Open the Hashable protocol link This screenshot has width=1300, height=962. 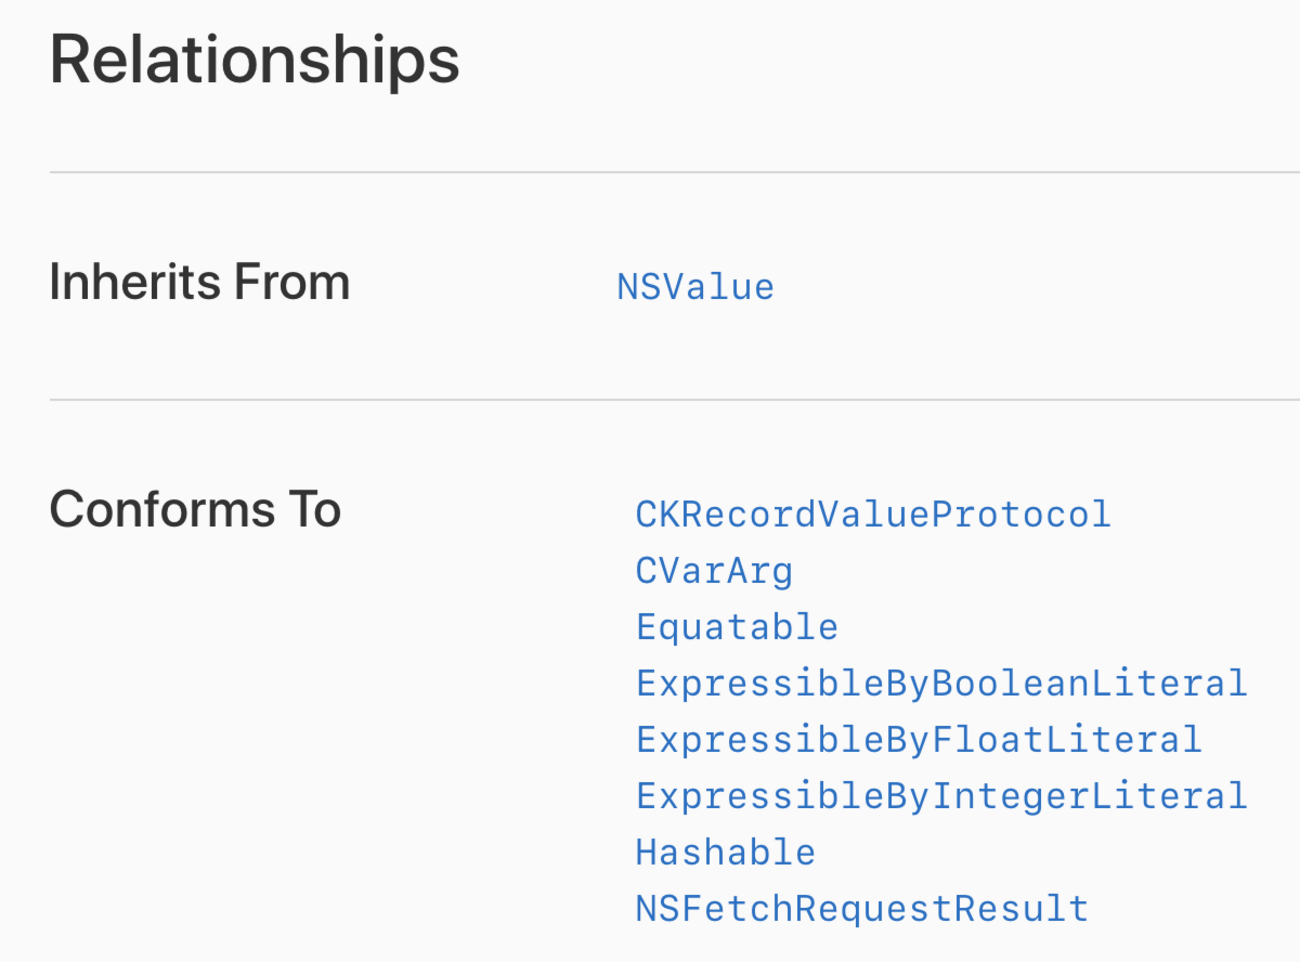click(725, 852)
